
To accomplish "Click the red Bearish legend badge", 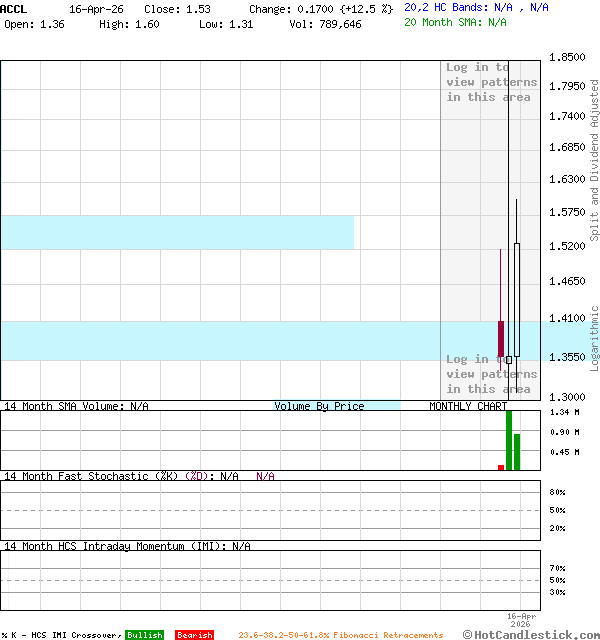I will tap(194, 635).
